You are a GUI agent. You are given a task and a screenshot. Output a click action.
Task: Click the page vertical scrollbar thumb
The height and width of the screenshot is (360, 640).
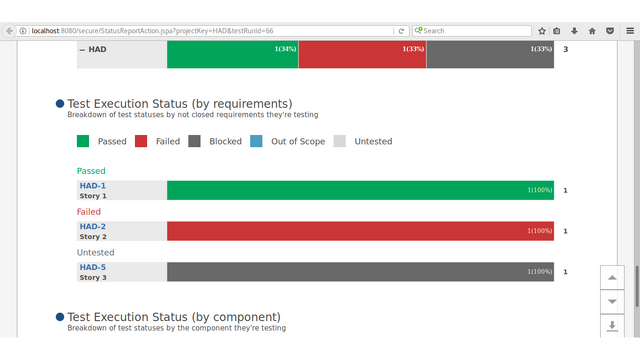click(637, 287)
